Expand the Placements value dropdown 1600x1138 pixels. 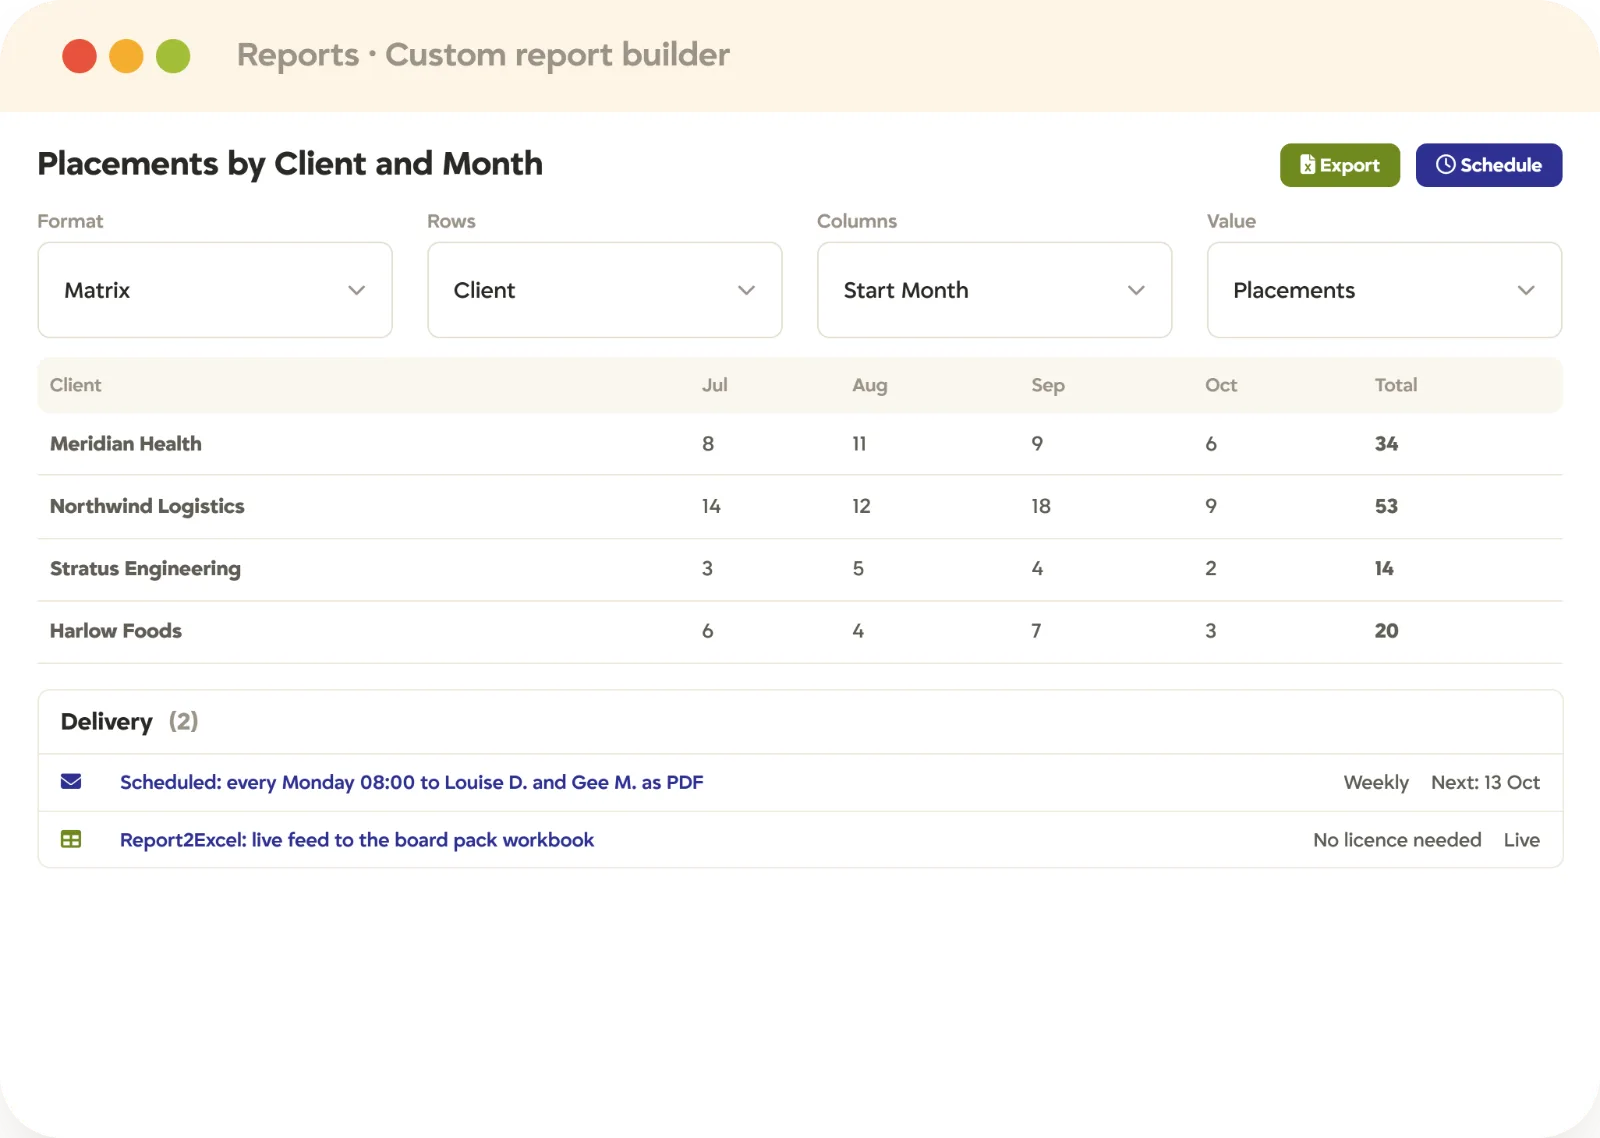(1385, 290)
